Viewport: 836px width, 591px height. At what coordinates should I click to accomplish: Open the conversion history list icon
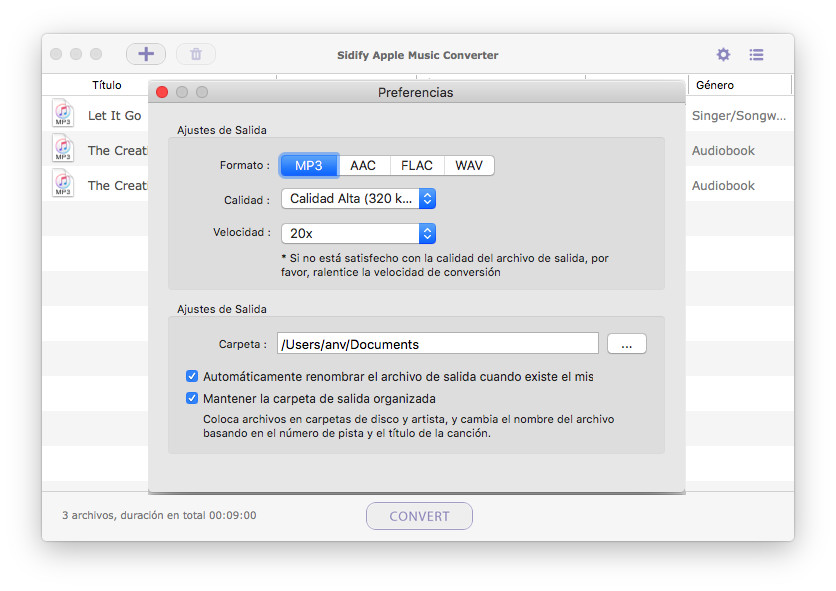coord(756,54)
